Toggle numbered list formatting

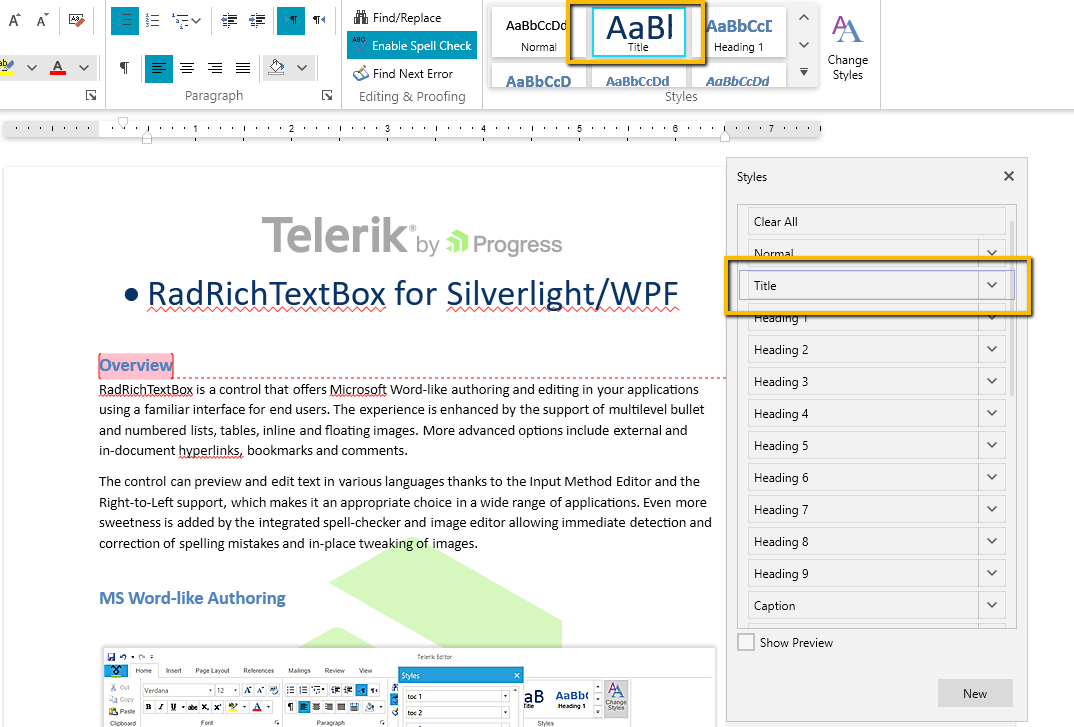coord(153,21)
